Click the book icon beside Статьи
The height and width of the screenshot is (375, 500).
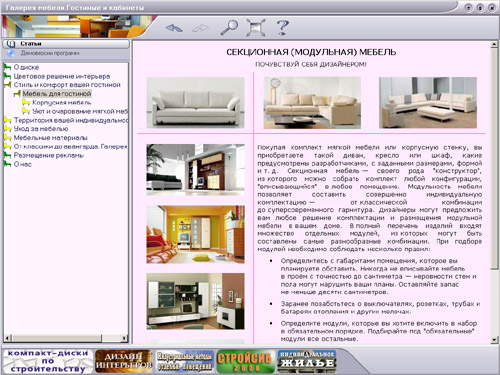click(x=11, y=44)
